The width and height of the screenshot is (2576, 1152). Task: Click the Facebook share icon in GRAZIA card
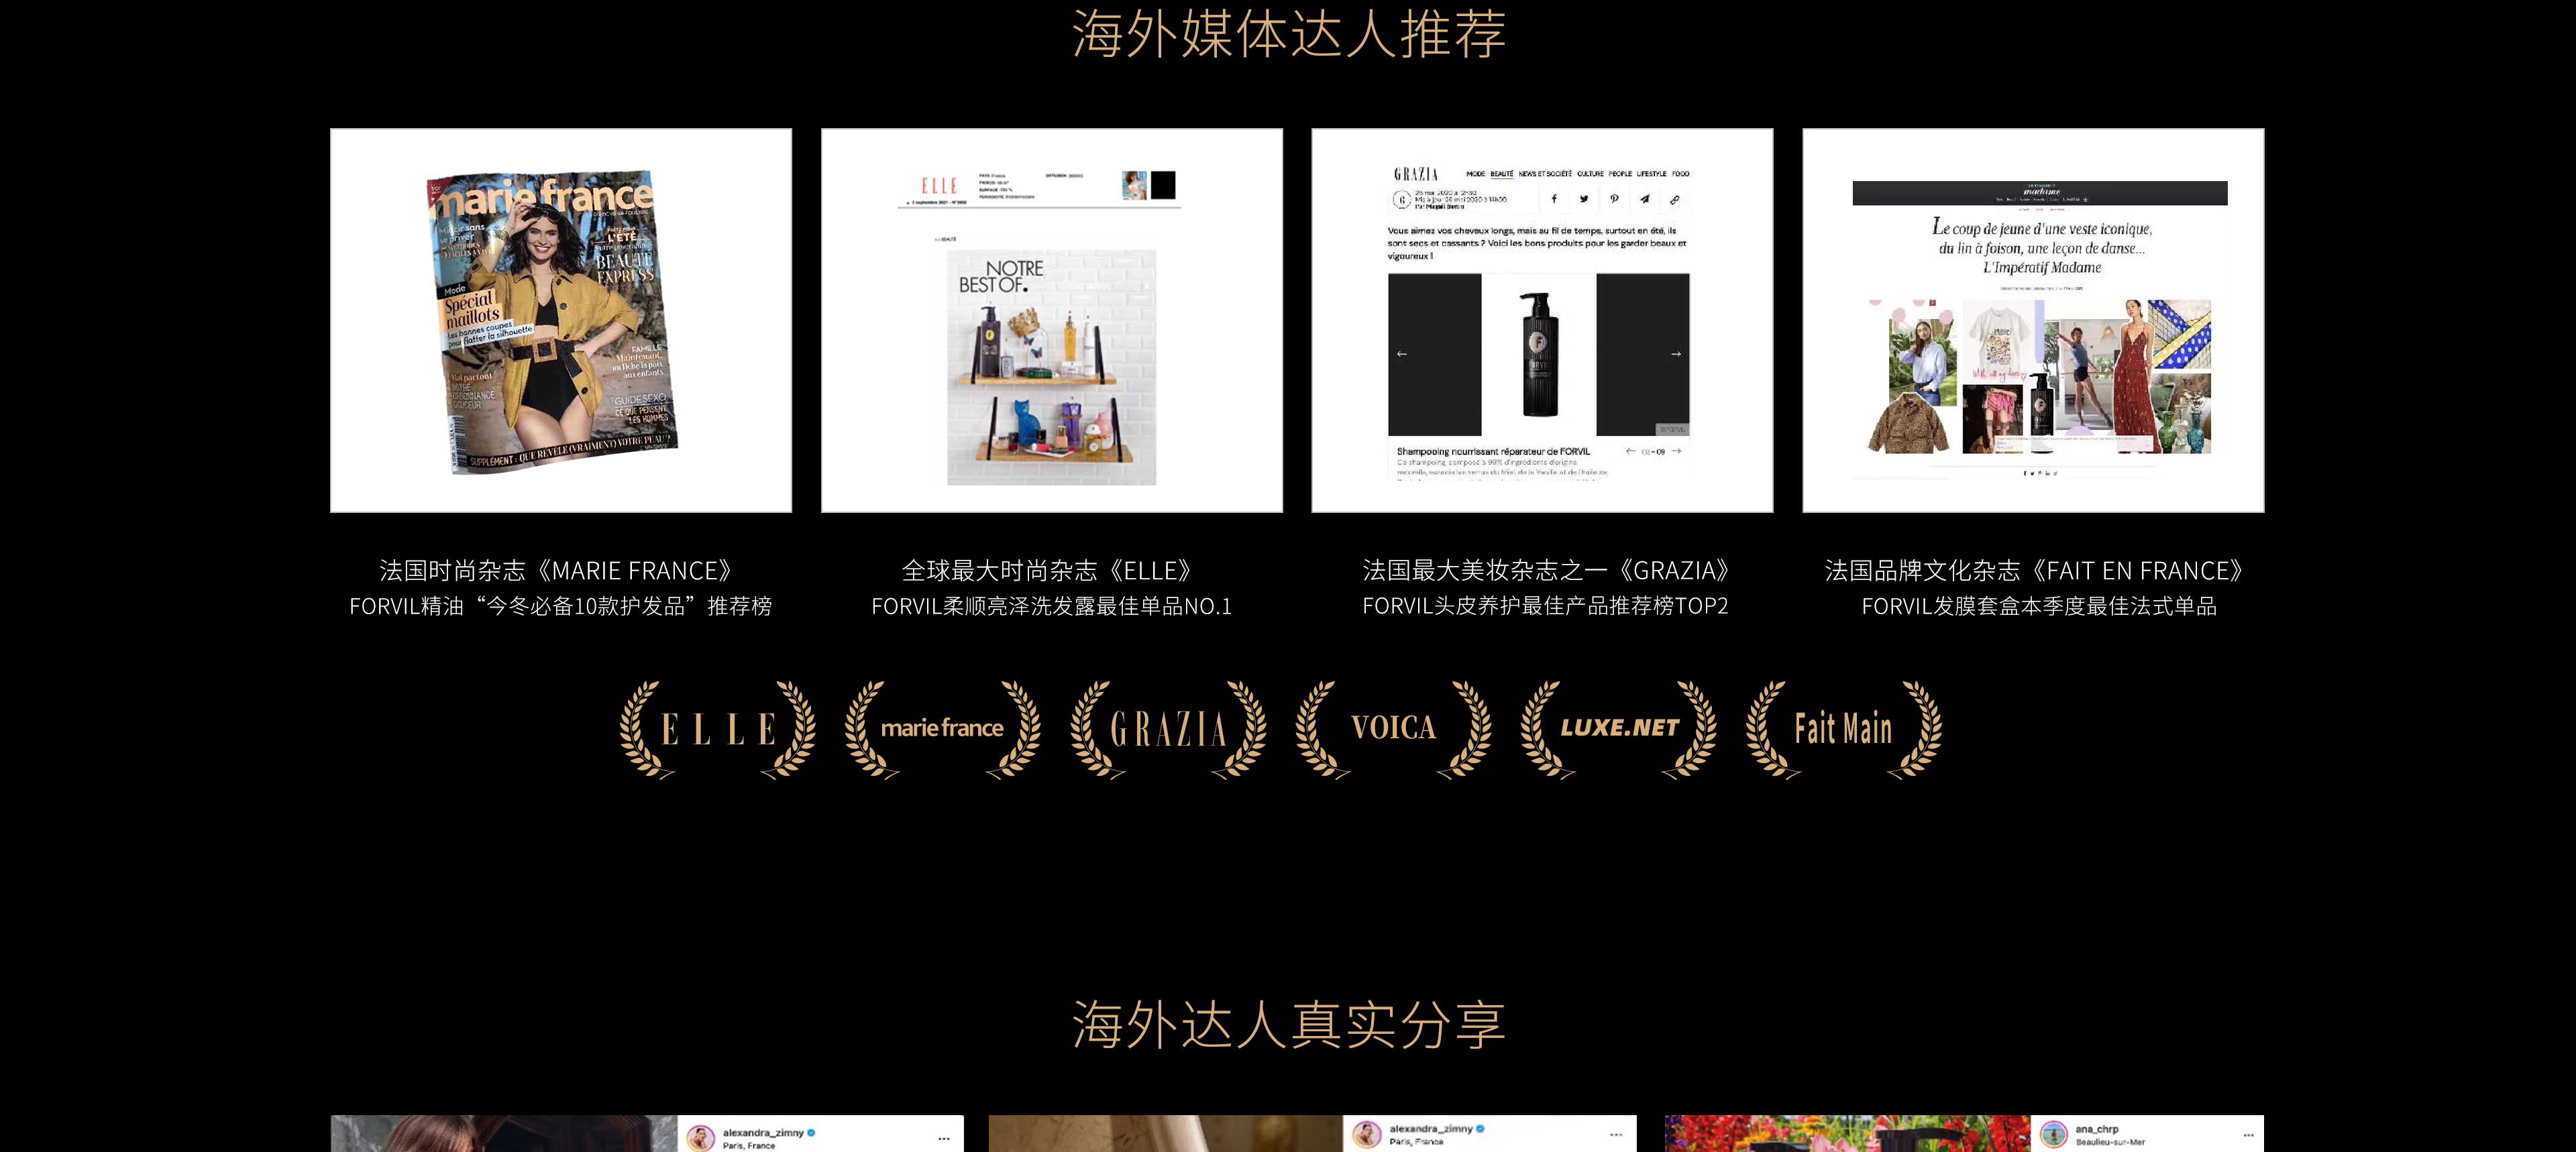1554,199
